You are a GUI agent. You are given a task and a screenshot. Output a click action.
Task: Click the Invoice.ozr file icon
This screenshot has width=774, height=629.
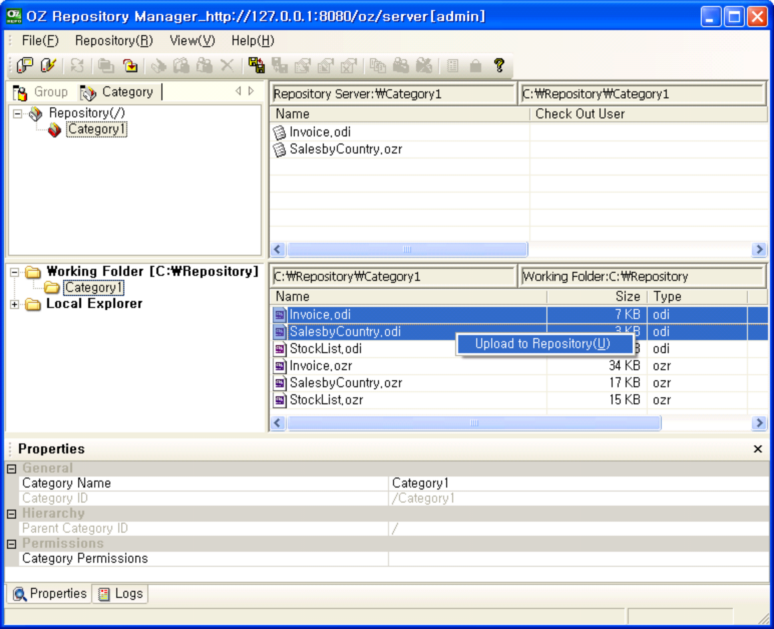[x=280, y=366]
